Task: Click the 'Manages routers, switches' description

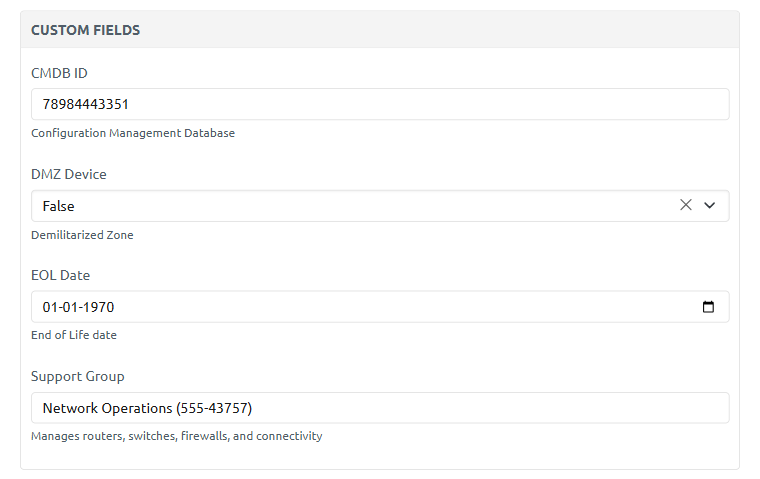Action: point(176,436)
